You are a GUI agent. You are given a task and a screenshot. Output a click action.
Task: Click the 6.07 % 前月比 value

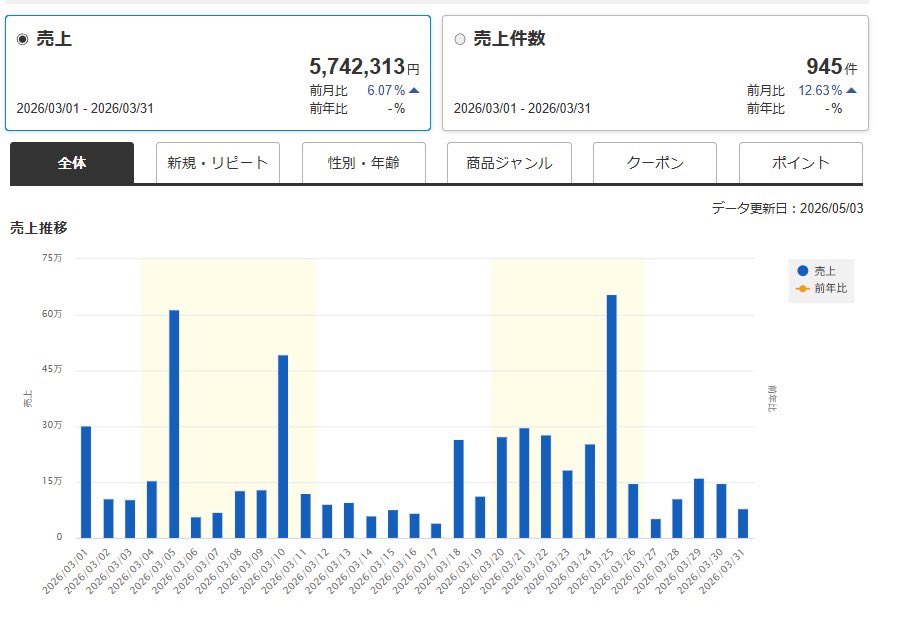coord(386,91)
